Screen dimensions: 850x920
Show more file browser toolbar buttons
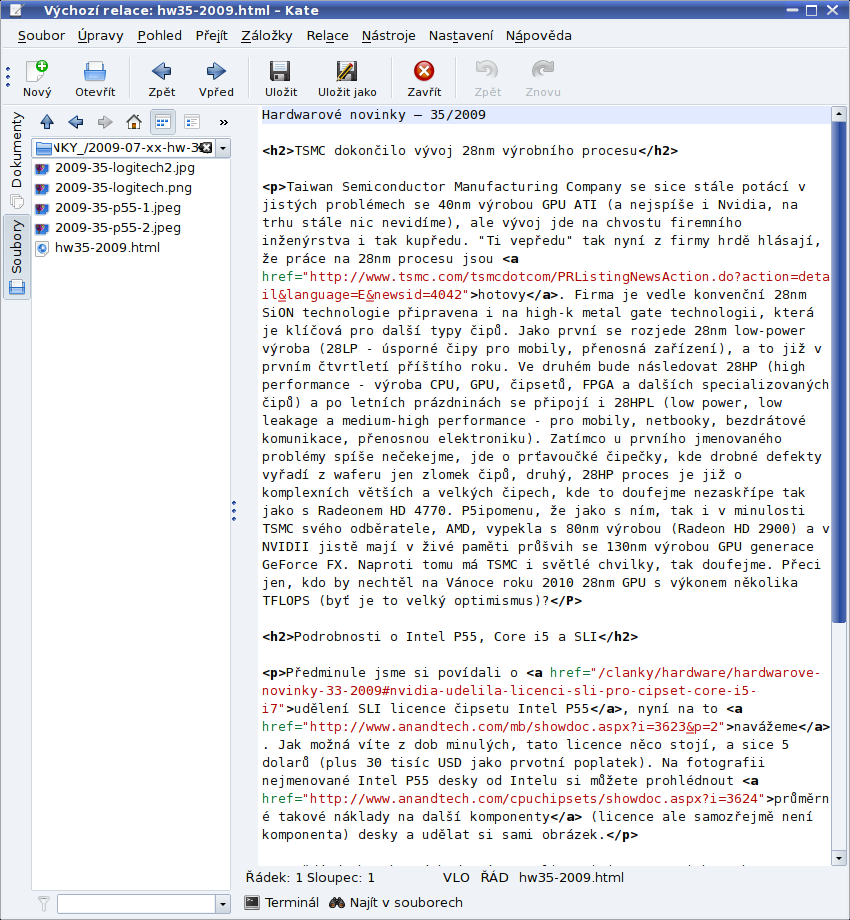click(223, 123)
